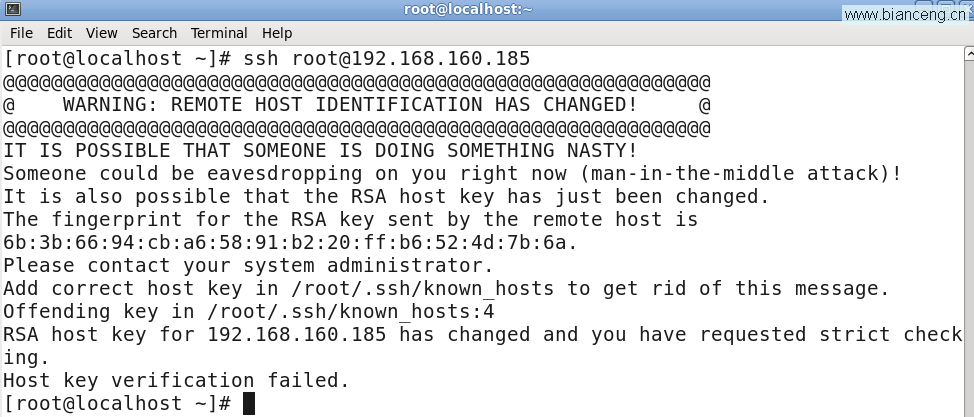Viewport: 974px width, 417px height.
Task: Click the scrollbar up arrow
Action: point(969,54)
